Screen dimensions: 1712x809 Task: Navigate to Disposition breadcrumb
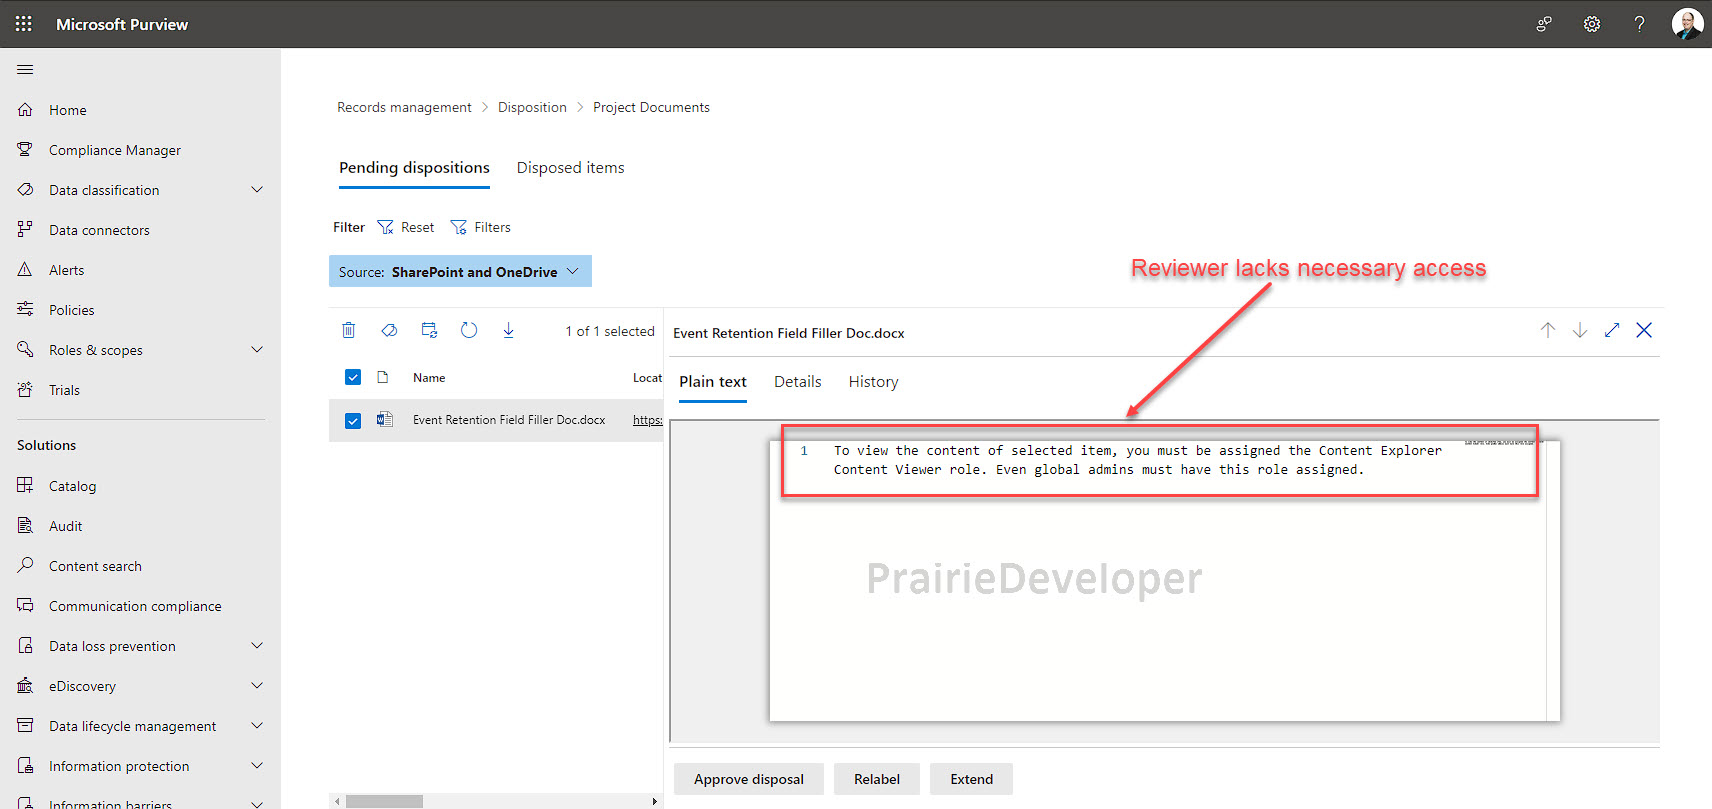tap(532, 107)
